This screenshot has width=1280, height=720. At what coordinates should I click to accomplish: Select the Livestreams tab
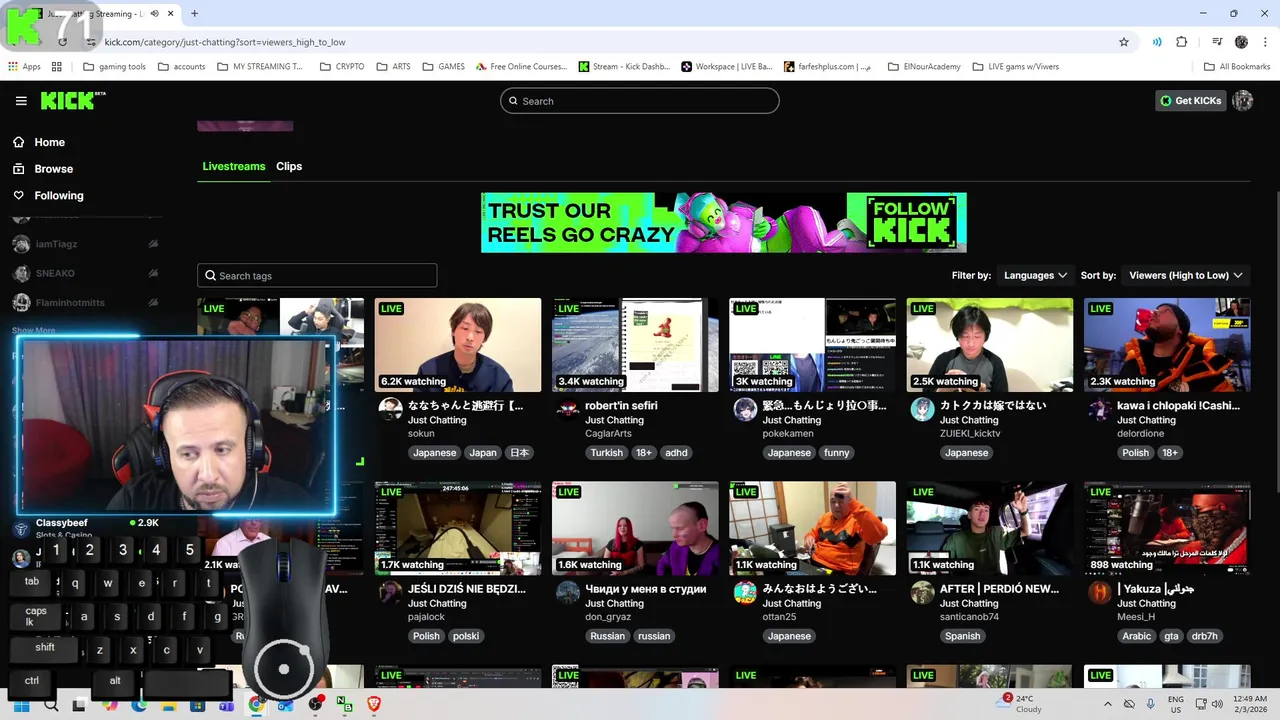pos(234,166)
